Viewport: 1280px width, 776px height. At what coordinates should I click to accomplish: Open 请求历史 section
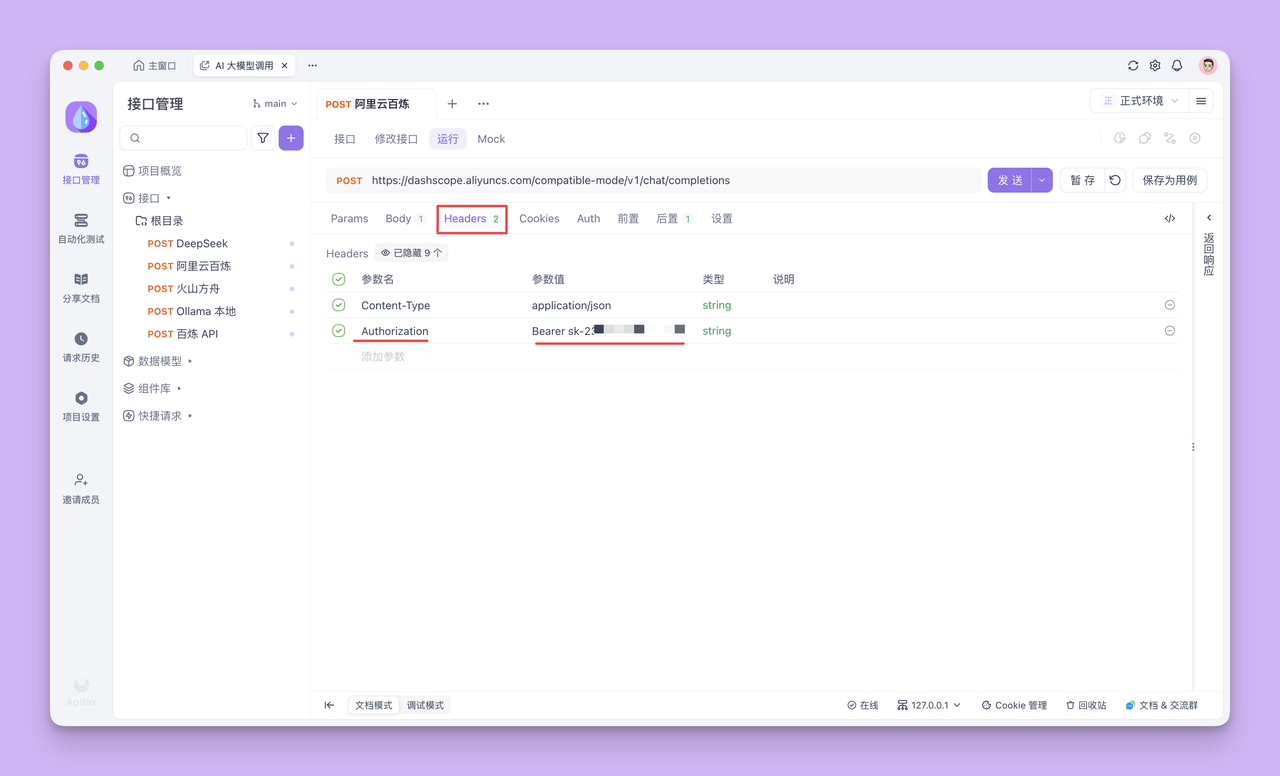point(81,347)
